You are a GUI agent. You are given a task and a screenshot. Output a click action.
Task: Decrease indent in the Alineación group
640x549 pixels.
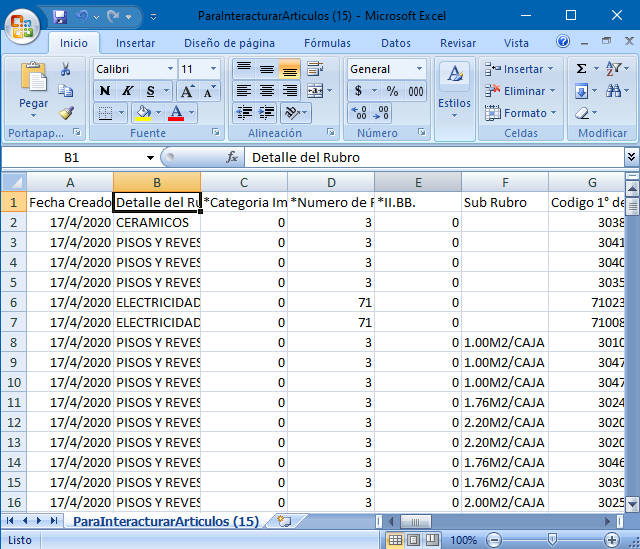point(244,113)
